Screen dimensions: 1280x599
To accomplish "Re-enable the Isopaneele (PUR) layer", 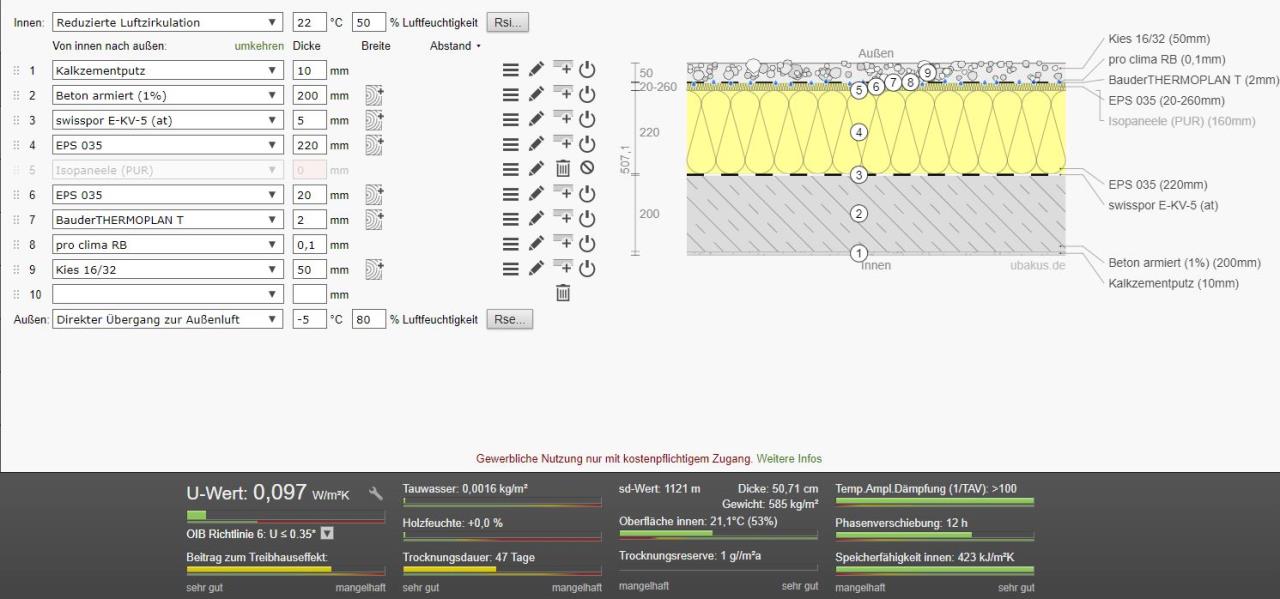I will 587,170.
